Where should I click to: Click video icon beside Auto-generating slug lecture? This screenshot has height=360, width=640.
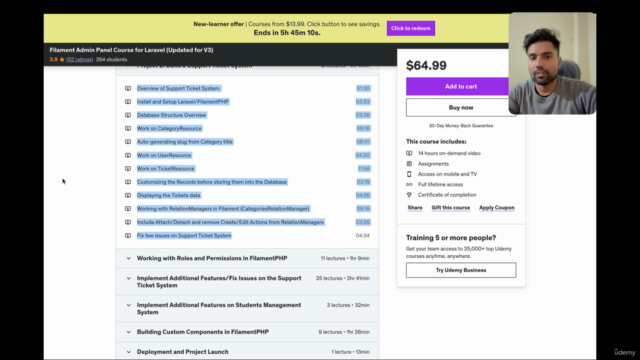point(128,142)
